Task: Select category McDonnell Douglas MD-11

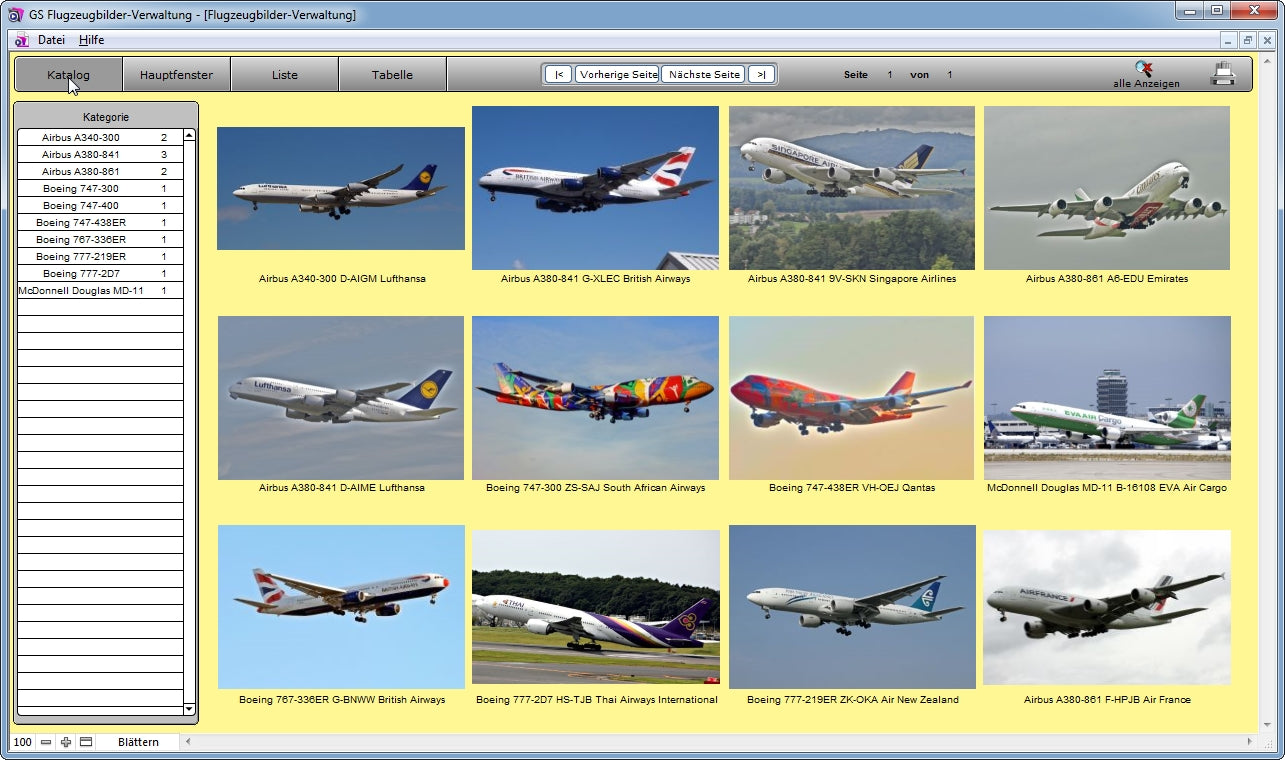Action: [x=100, y=291]
